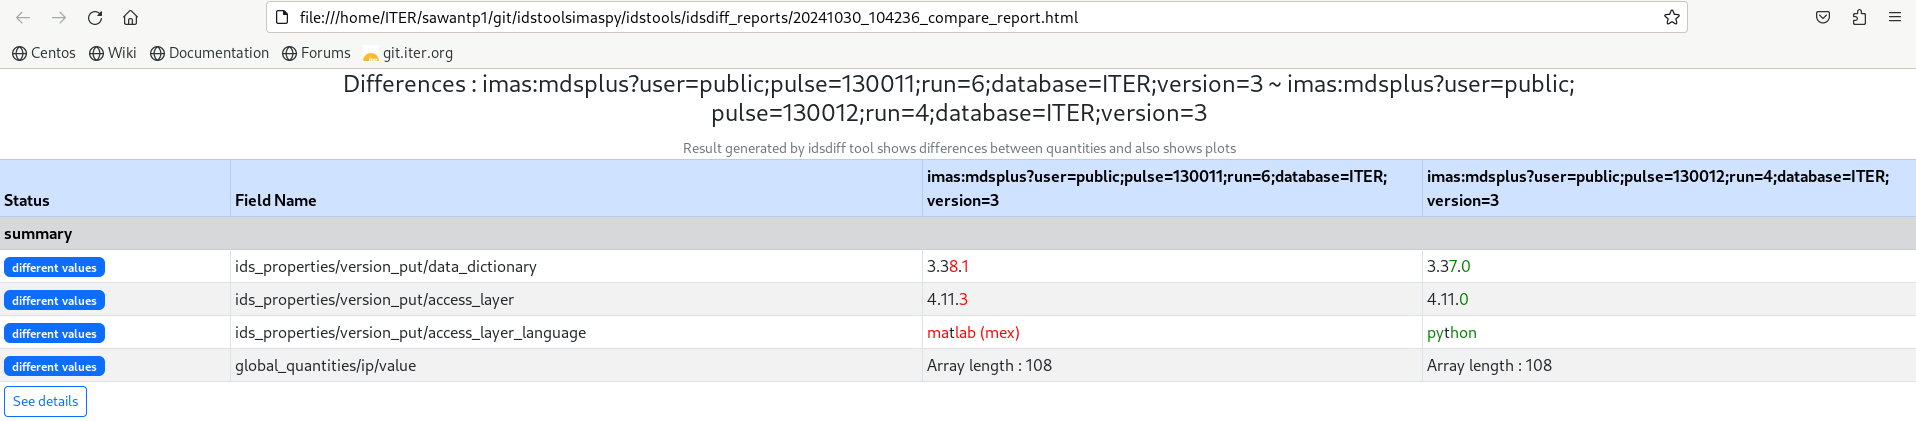The image size is (1916, 421).
Task: Click different values badge for data_dictionary row
Action: pyautogui.click(x=54, y=267)
